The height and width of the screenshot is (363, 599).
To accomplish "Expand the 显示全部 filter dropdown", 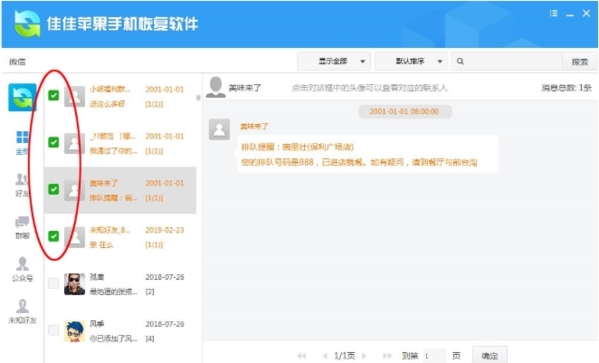I will click(x=334, y=61).
